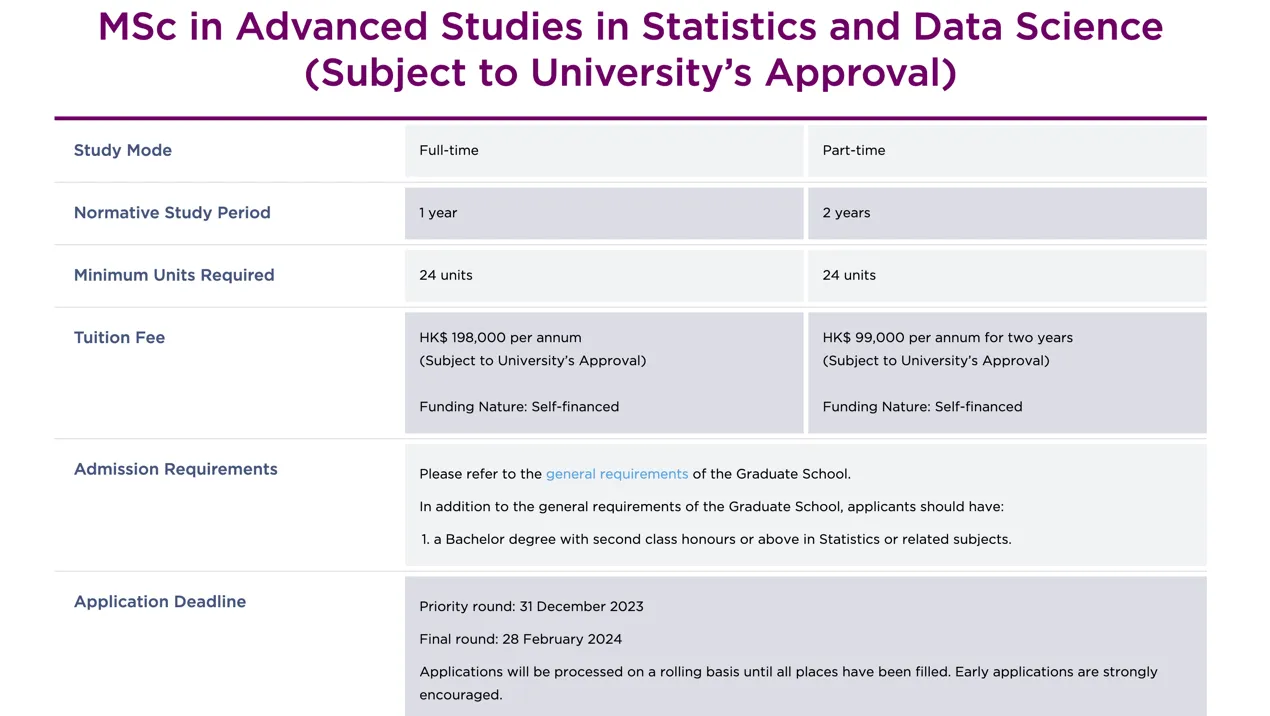Screen dimensions: 1270x716
Task: Click the part-time Funding Nature: Self-financed text
Action: (922, 407)
